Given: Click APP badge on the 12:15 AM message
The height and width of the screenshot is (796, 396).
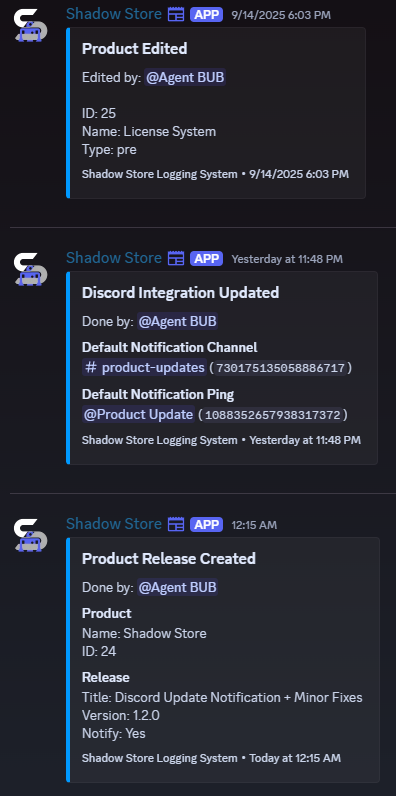Looking at the screenshot, I should (207, 525).
